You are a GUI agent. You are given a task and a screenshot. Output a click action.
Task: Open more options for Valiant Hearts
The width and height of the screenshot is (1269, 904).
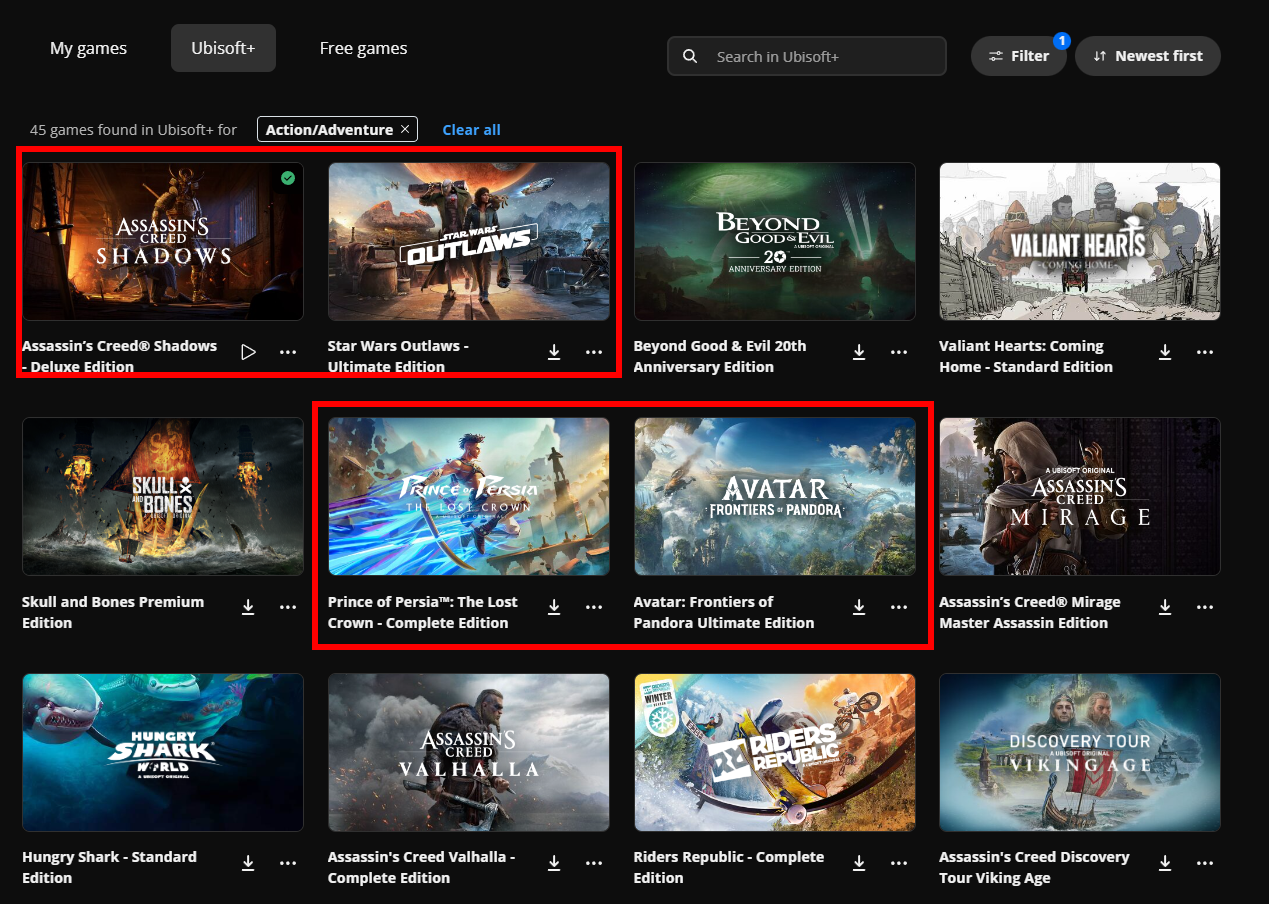tap(1205, 352)
